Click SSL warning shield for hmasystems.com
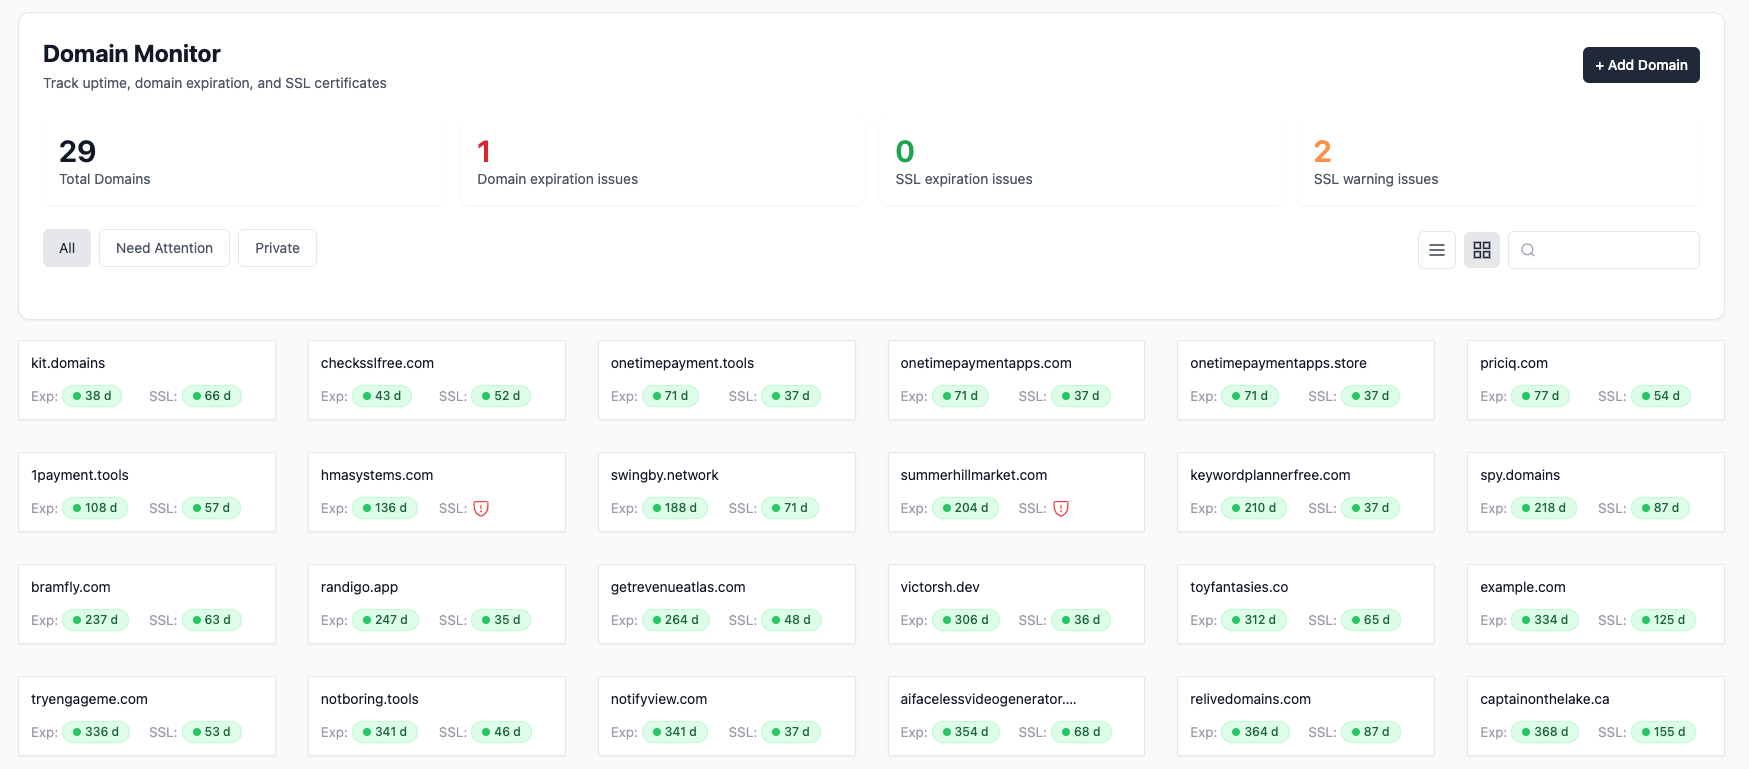The image size is (1749, 769). [481, 508]
